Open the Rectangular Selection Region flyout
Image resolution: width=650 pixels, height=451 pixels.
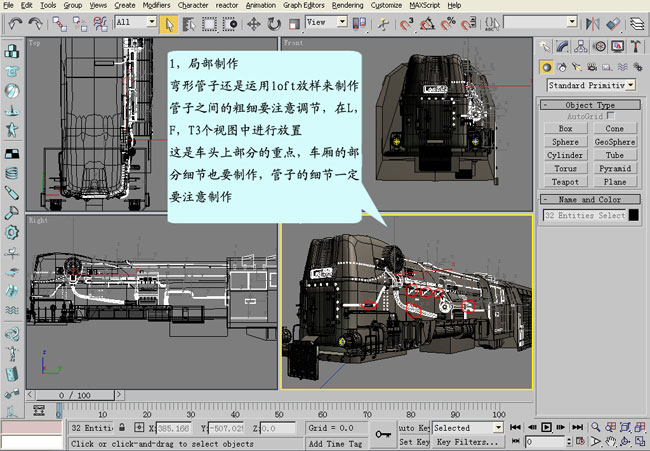pos(209,24)
